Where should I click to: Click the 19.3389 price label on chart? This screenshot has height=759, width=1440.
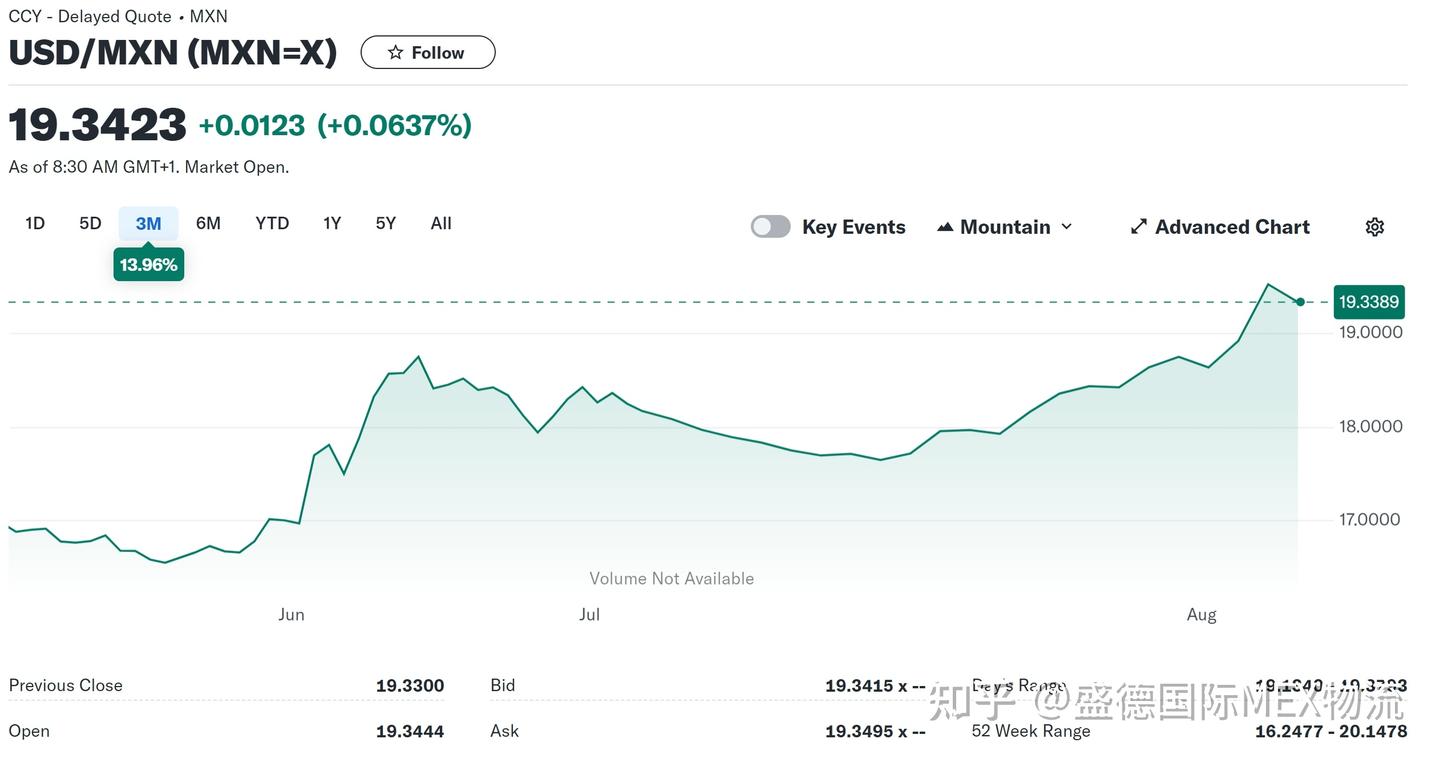click(x=1368, y=301)
